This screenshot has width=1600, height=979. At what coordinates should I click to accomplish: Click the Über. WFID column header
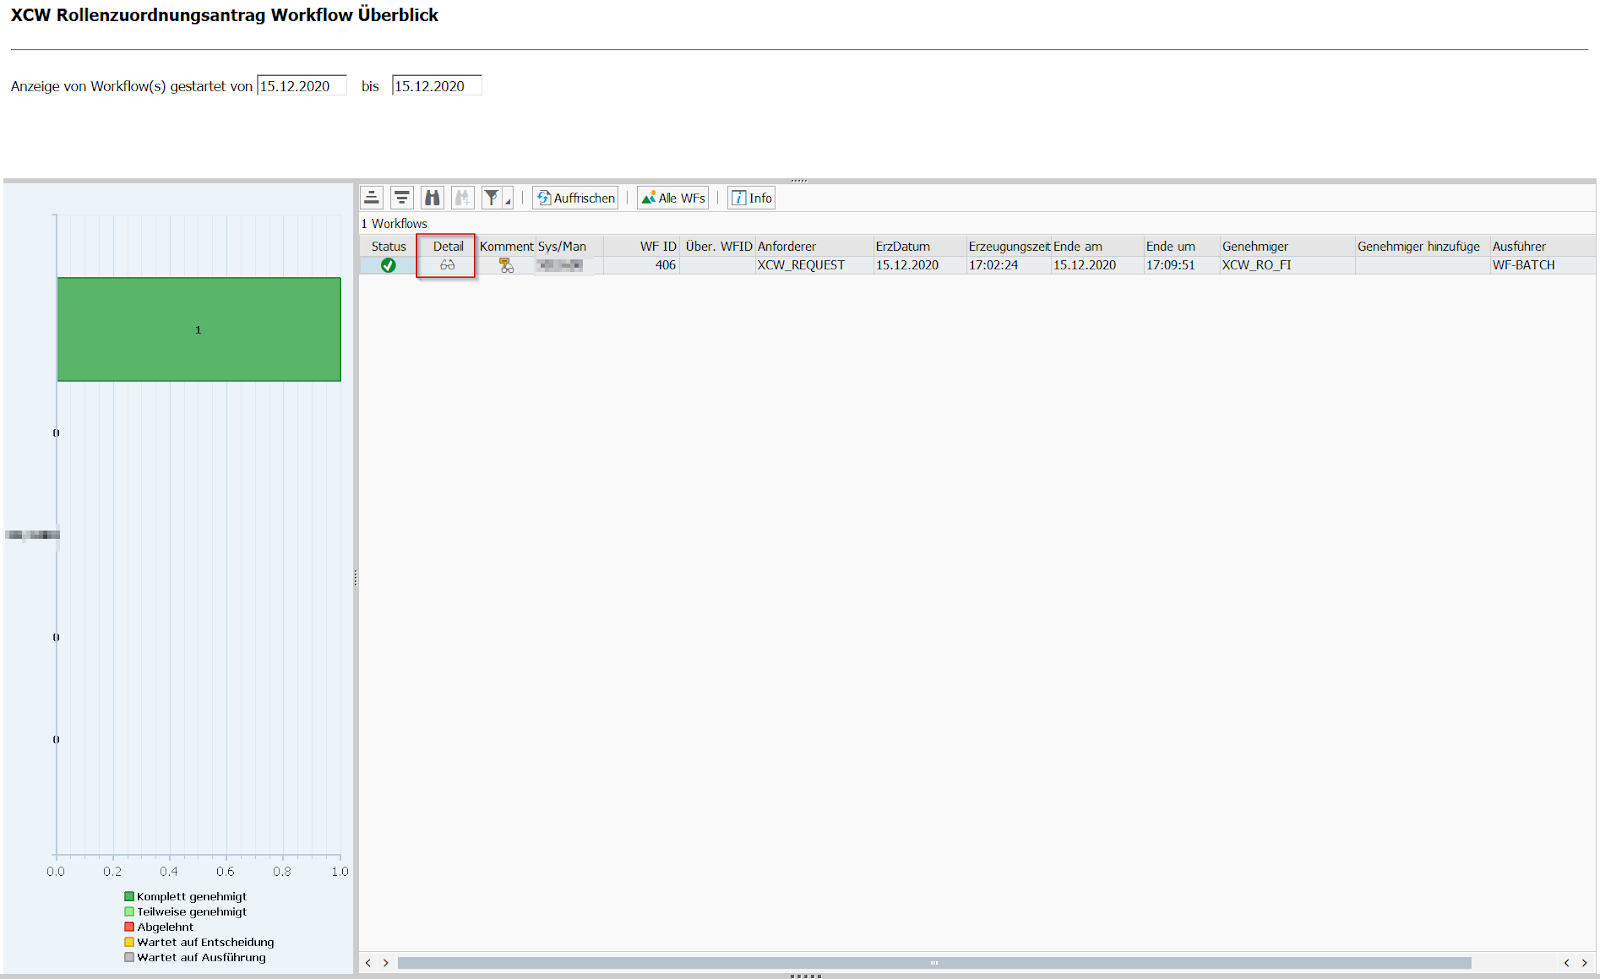tap(718, 246)
